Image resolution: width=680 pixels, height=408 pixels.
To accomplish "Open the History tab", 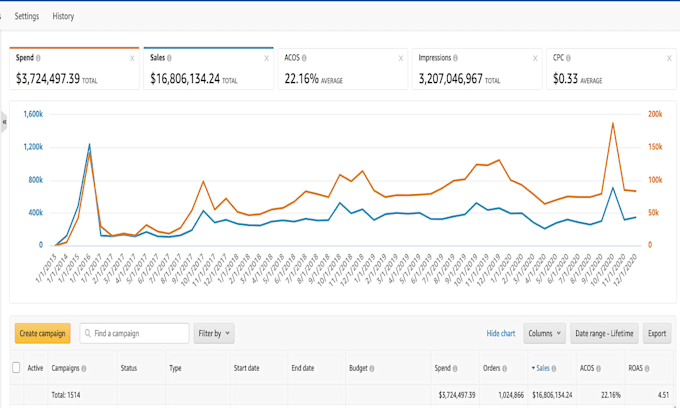I will point(63,16).
